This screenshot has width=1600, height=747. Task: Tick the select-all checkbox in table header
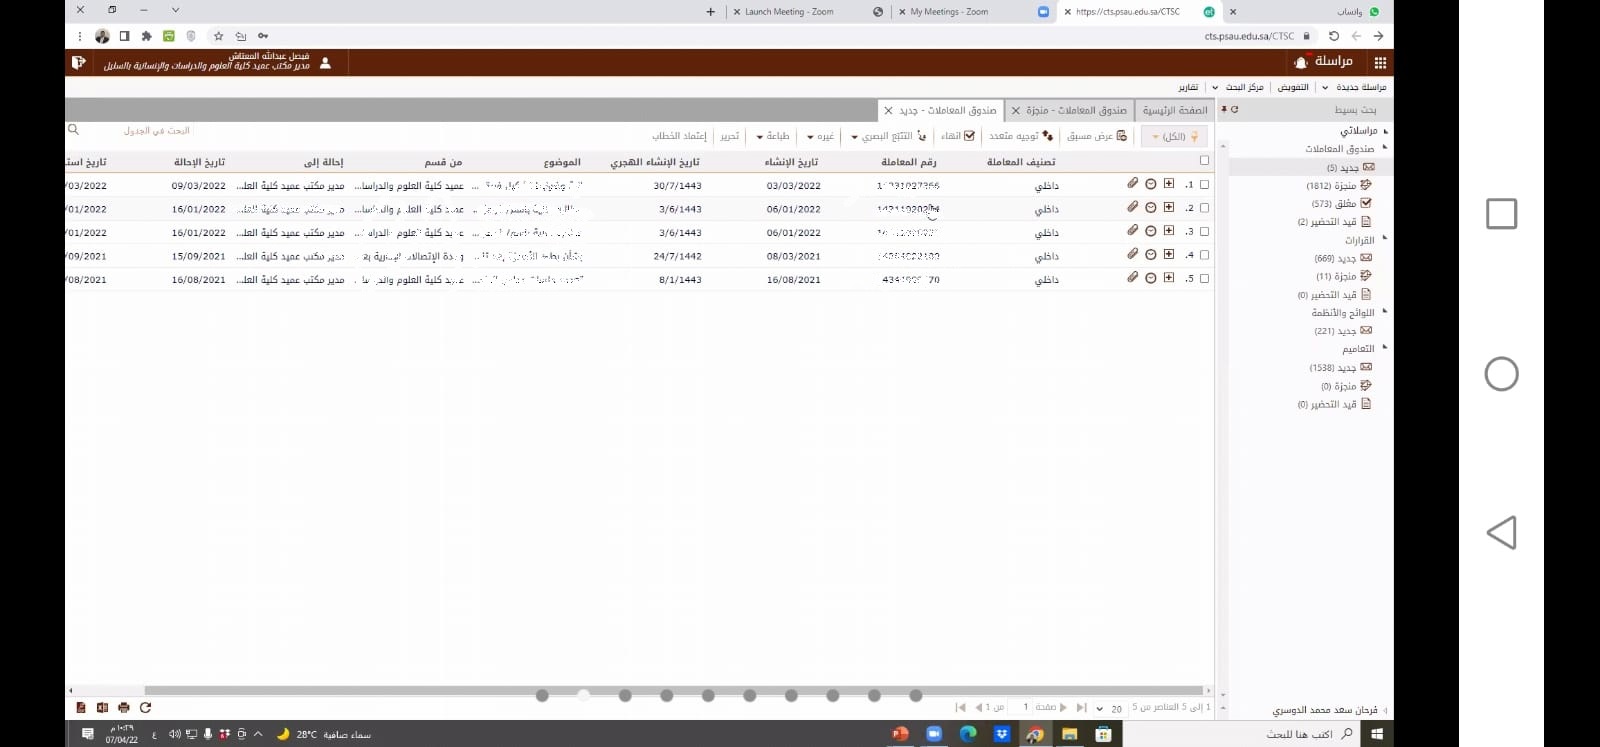pos(1204,160)
